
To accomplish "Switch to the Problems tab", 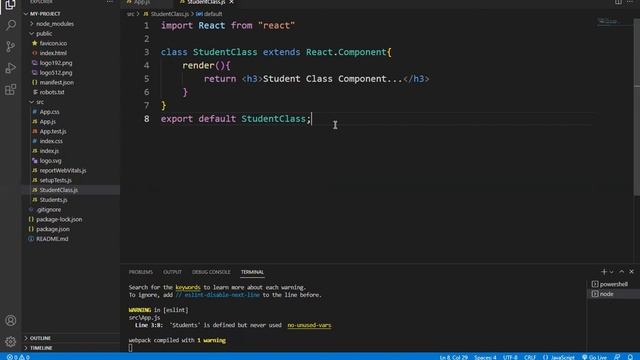I will pos(140,272).
